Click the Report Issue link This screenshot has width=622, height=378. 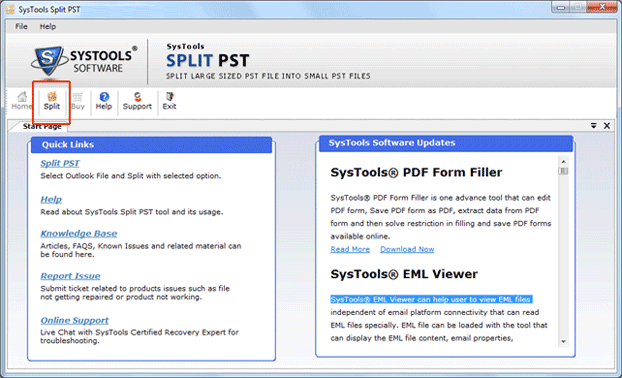[x=70, y=276]
